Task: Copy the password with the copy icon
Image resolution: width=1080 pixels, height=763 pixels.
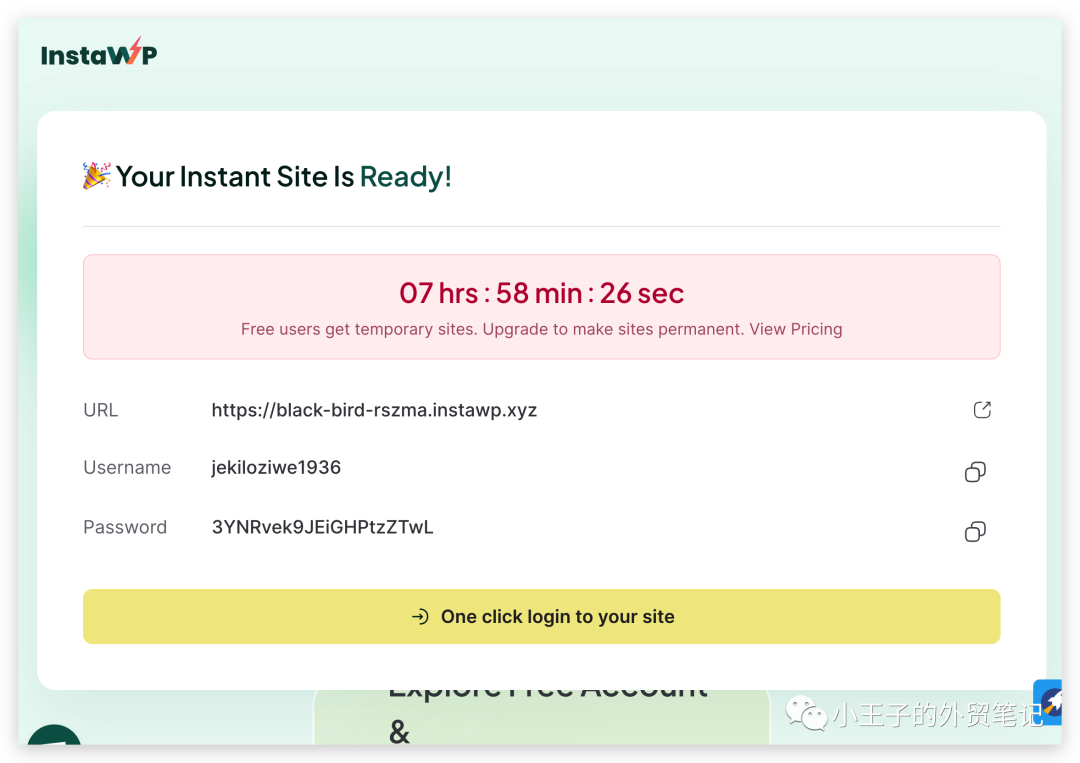Action: (x=975, y=532)
